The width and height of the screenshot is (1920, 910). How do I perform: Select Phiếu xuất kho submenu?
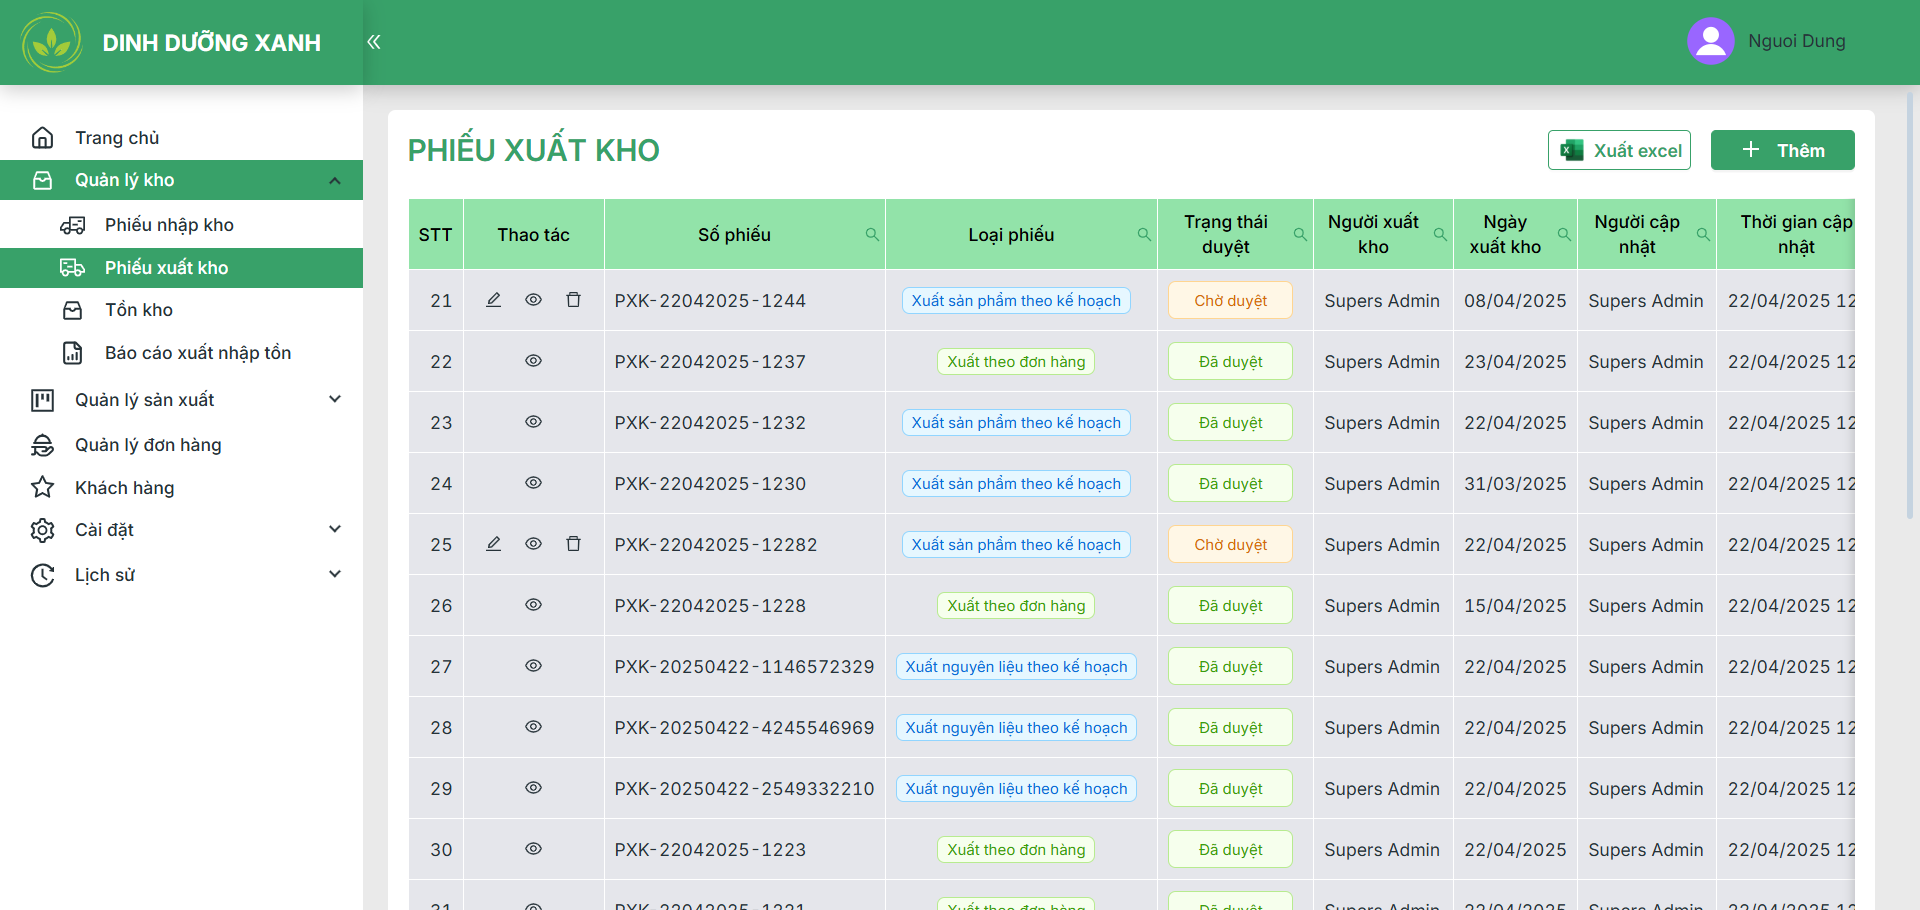tap(181, 268)
